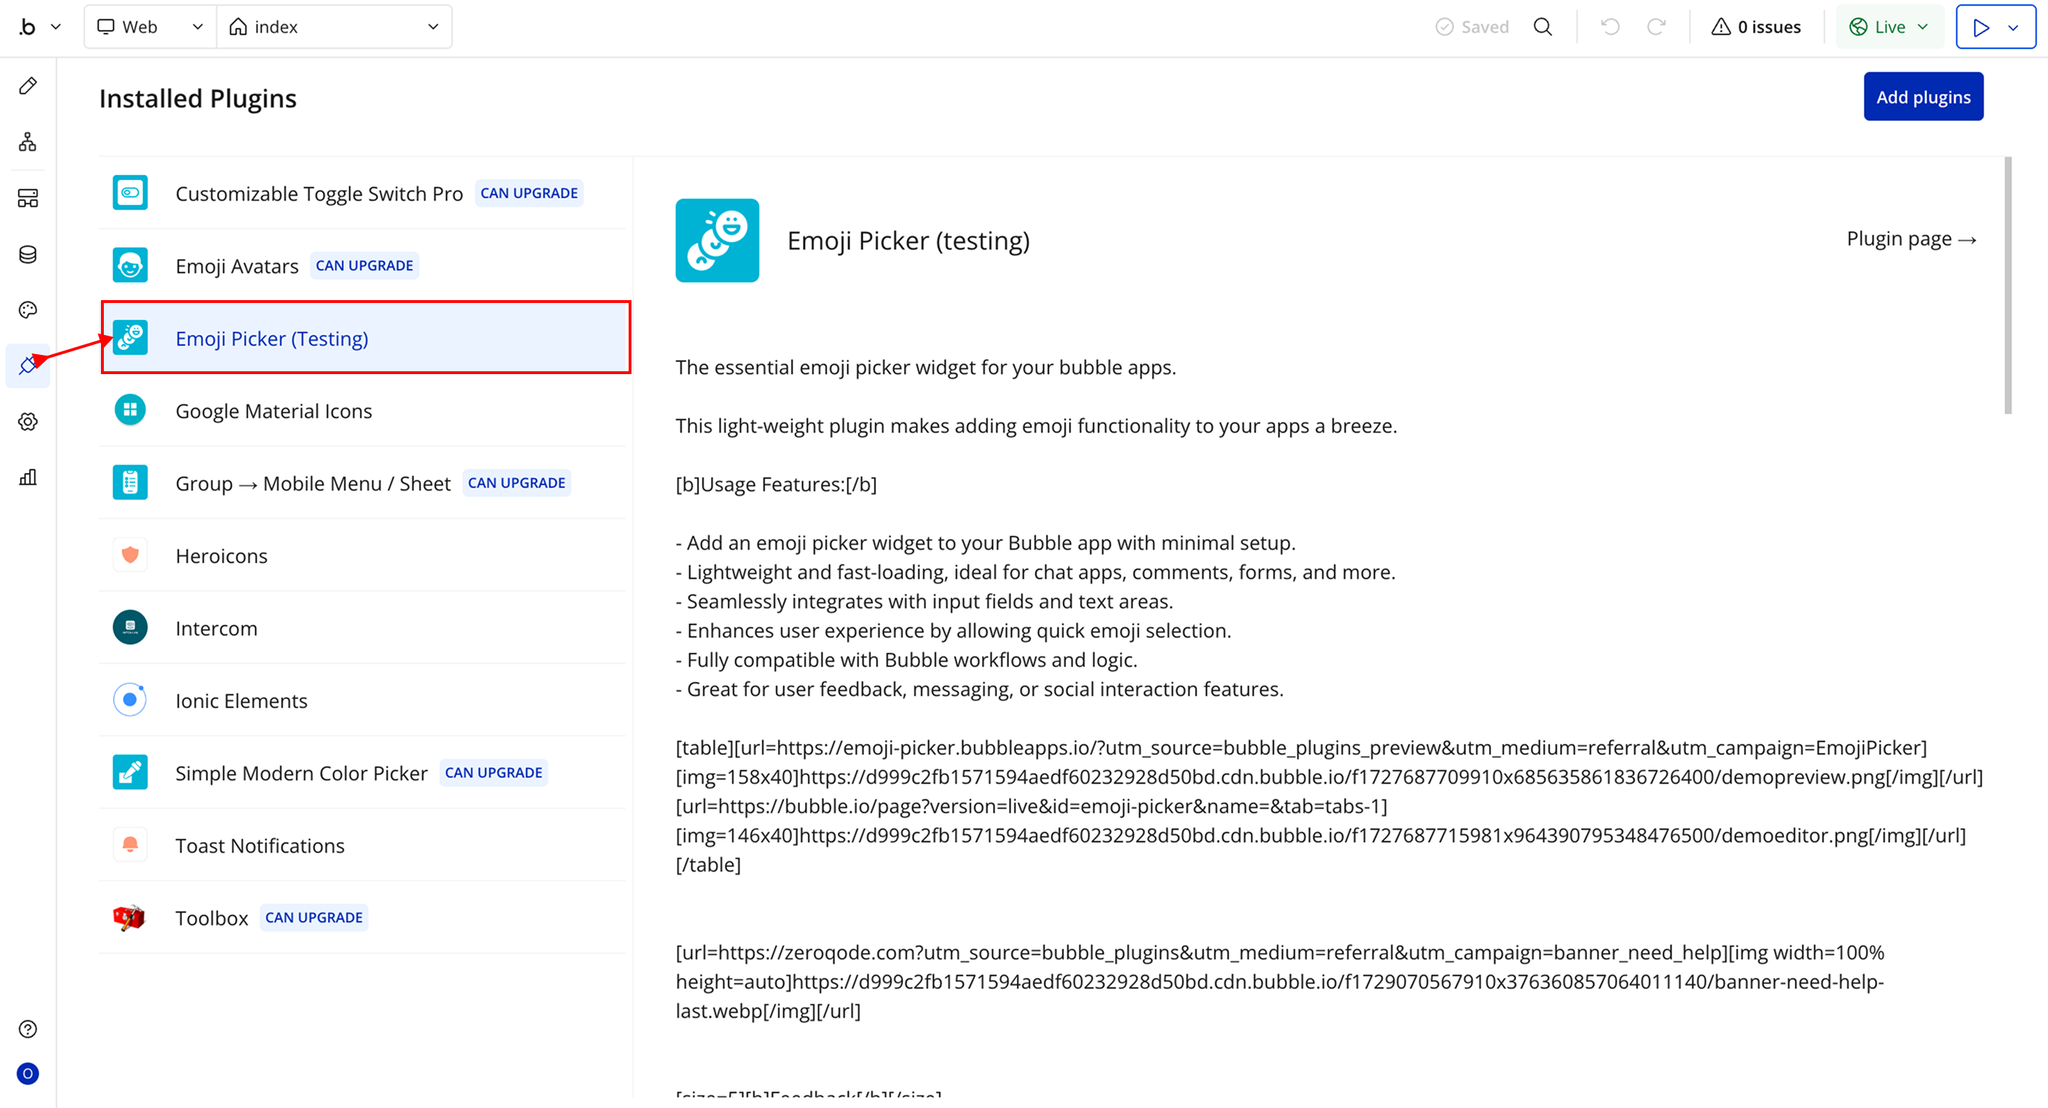
Task: Open the Data tab database icon
Action: coord(28,254)
